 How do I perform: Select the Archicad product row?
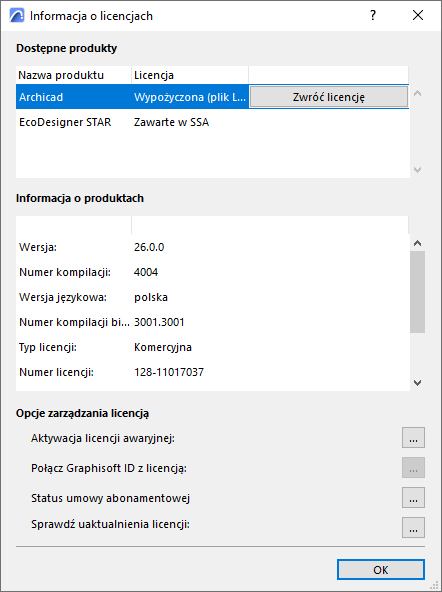(x=132, y=97)
